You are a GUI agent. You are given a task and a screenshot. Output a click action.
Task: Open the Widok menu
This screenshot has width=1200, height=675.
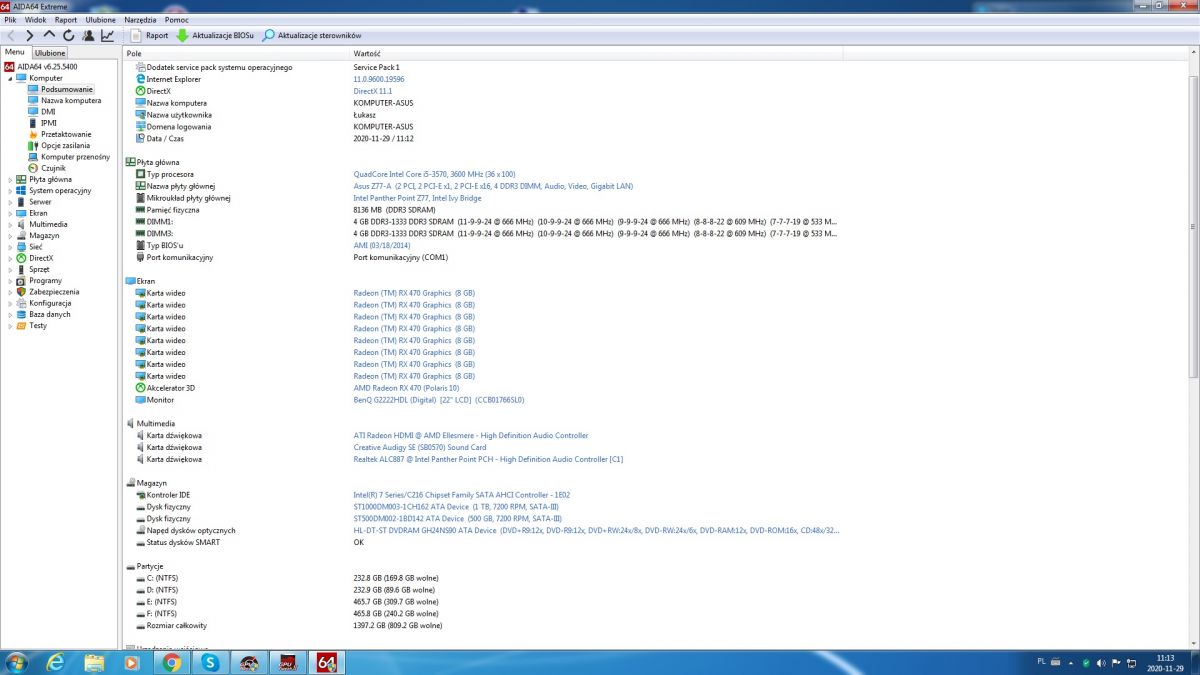35,19
